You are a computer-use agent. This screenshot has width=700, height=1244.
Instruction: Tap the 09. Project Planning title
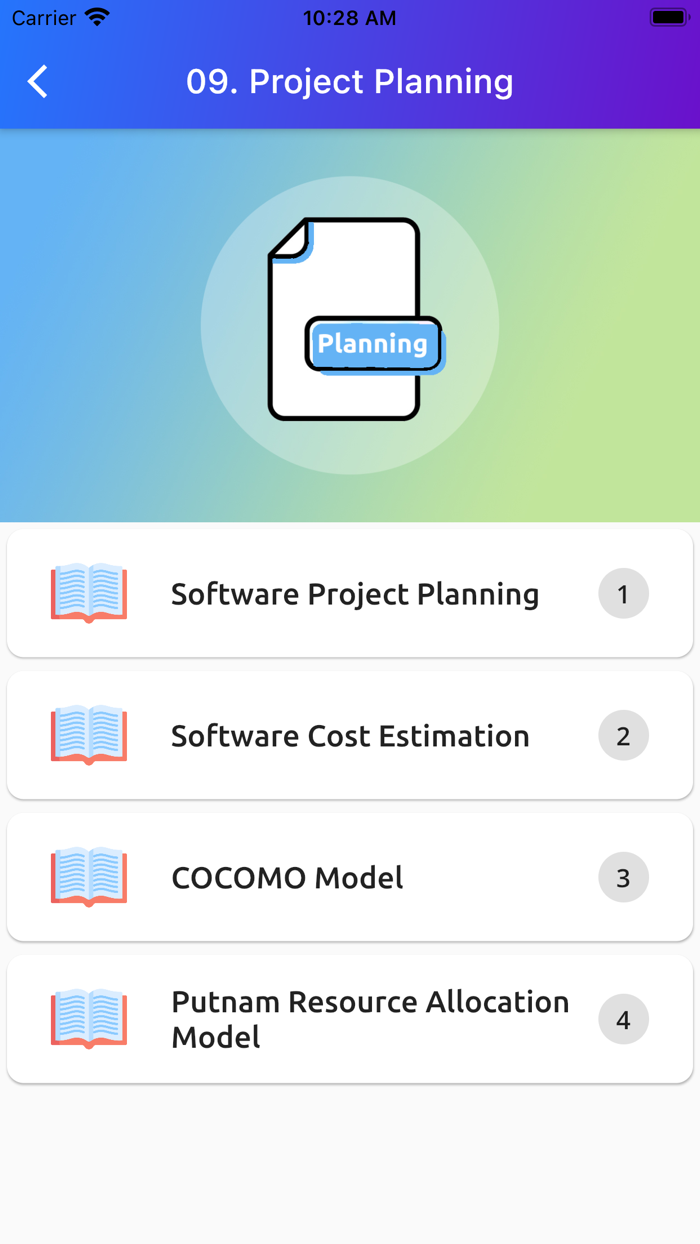(350, 81)
